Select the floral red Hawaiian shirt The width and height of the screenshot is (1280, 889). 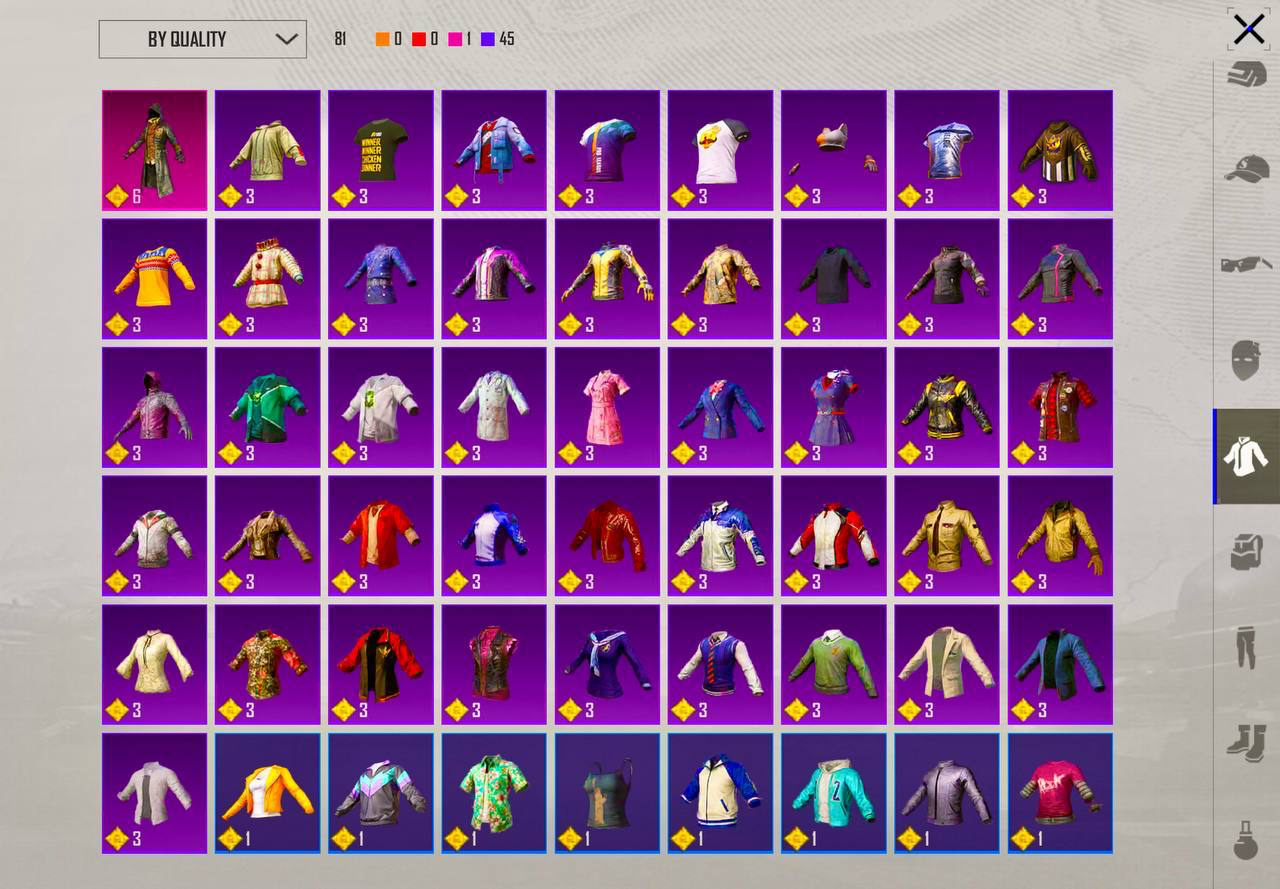tap(268, 664)
